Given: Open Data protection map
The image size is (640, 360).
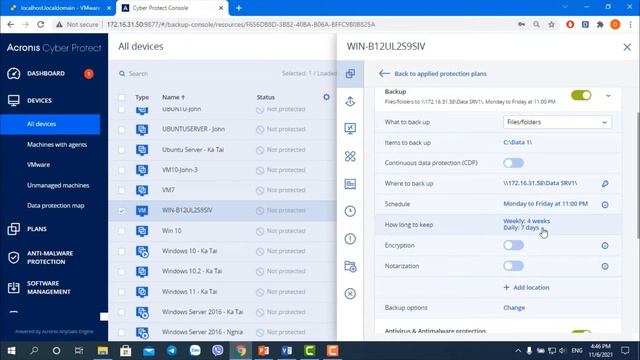Looking at the screenshot, I should (x=56, y=206).
